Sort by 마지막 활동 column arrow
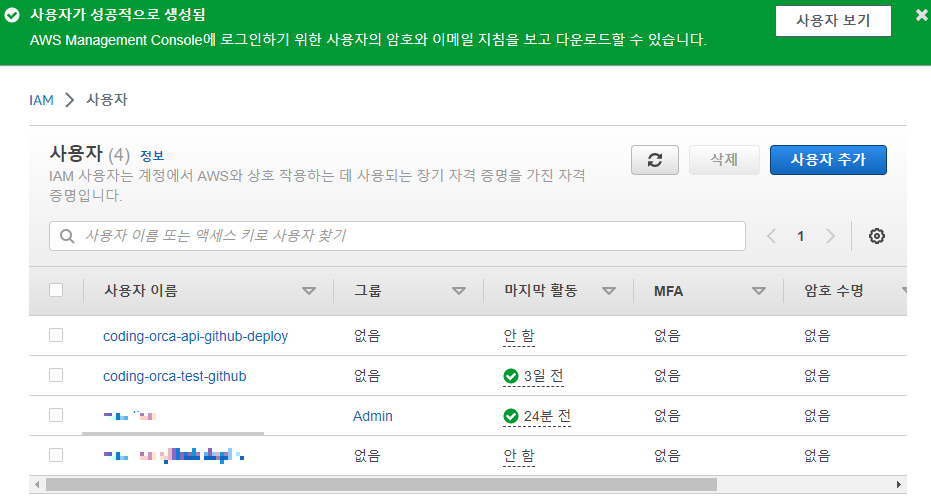 coord(609,291)
